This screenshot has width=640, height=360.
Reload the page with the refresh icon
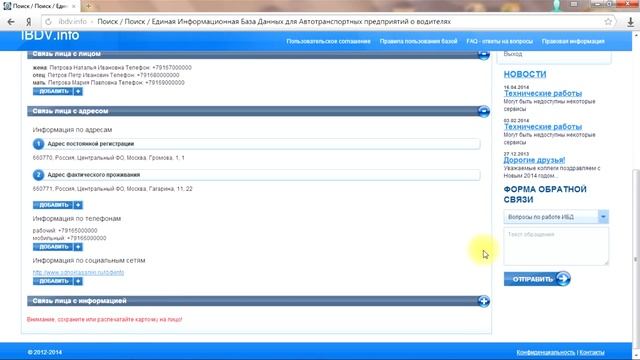49,22
